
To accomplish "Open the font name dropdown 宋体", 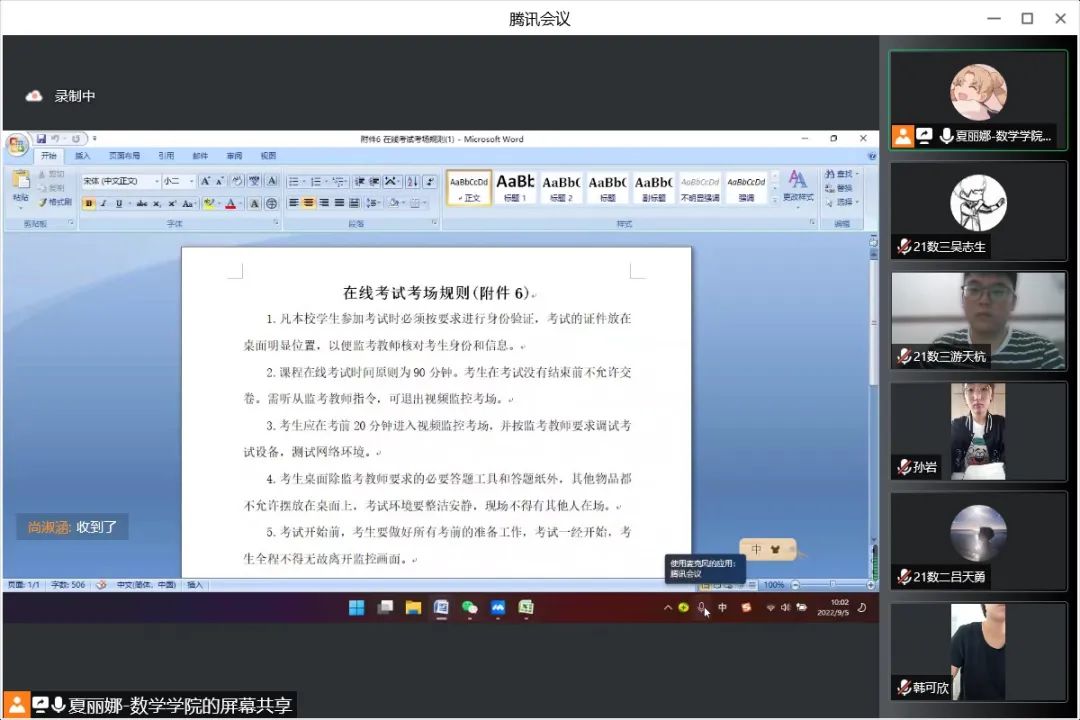I will pos(155,182).
